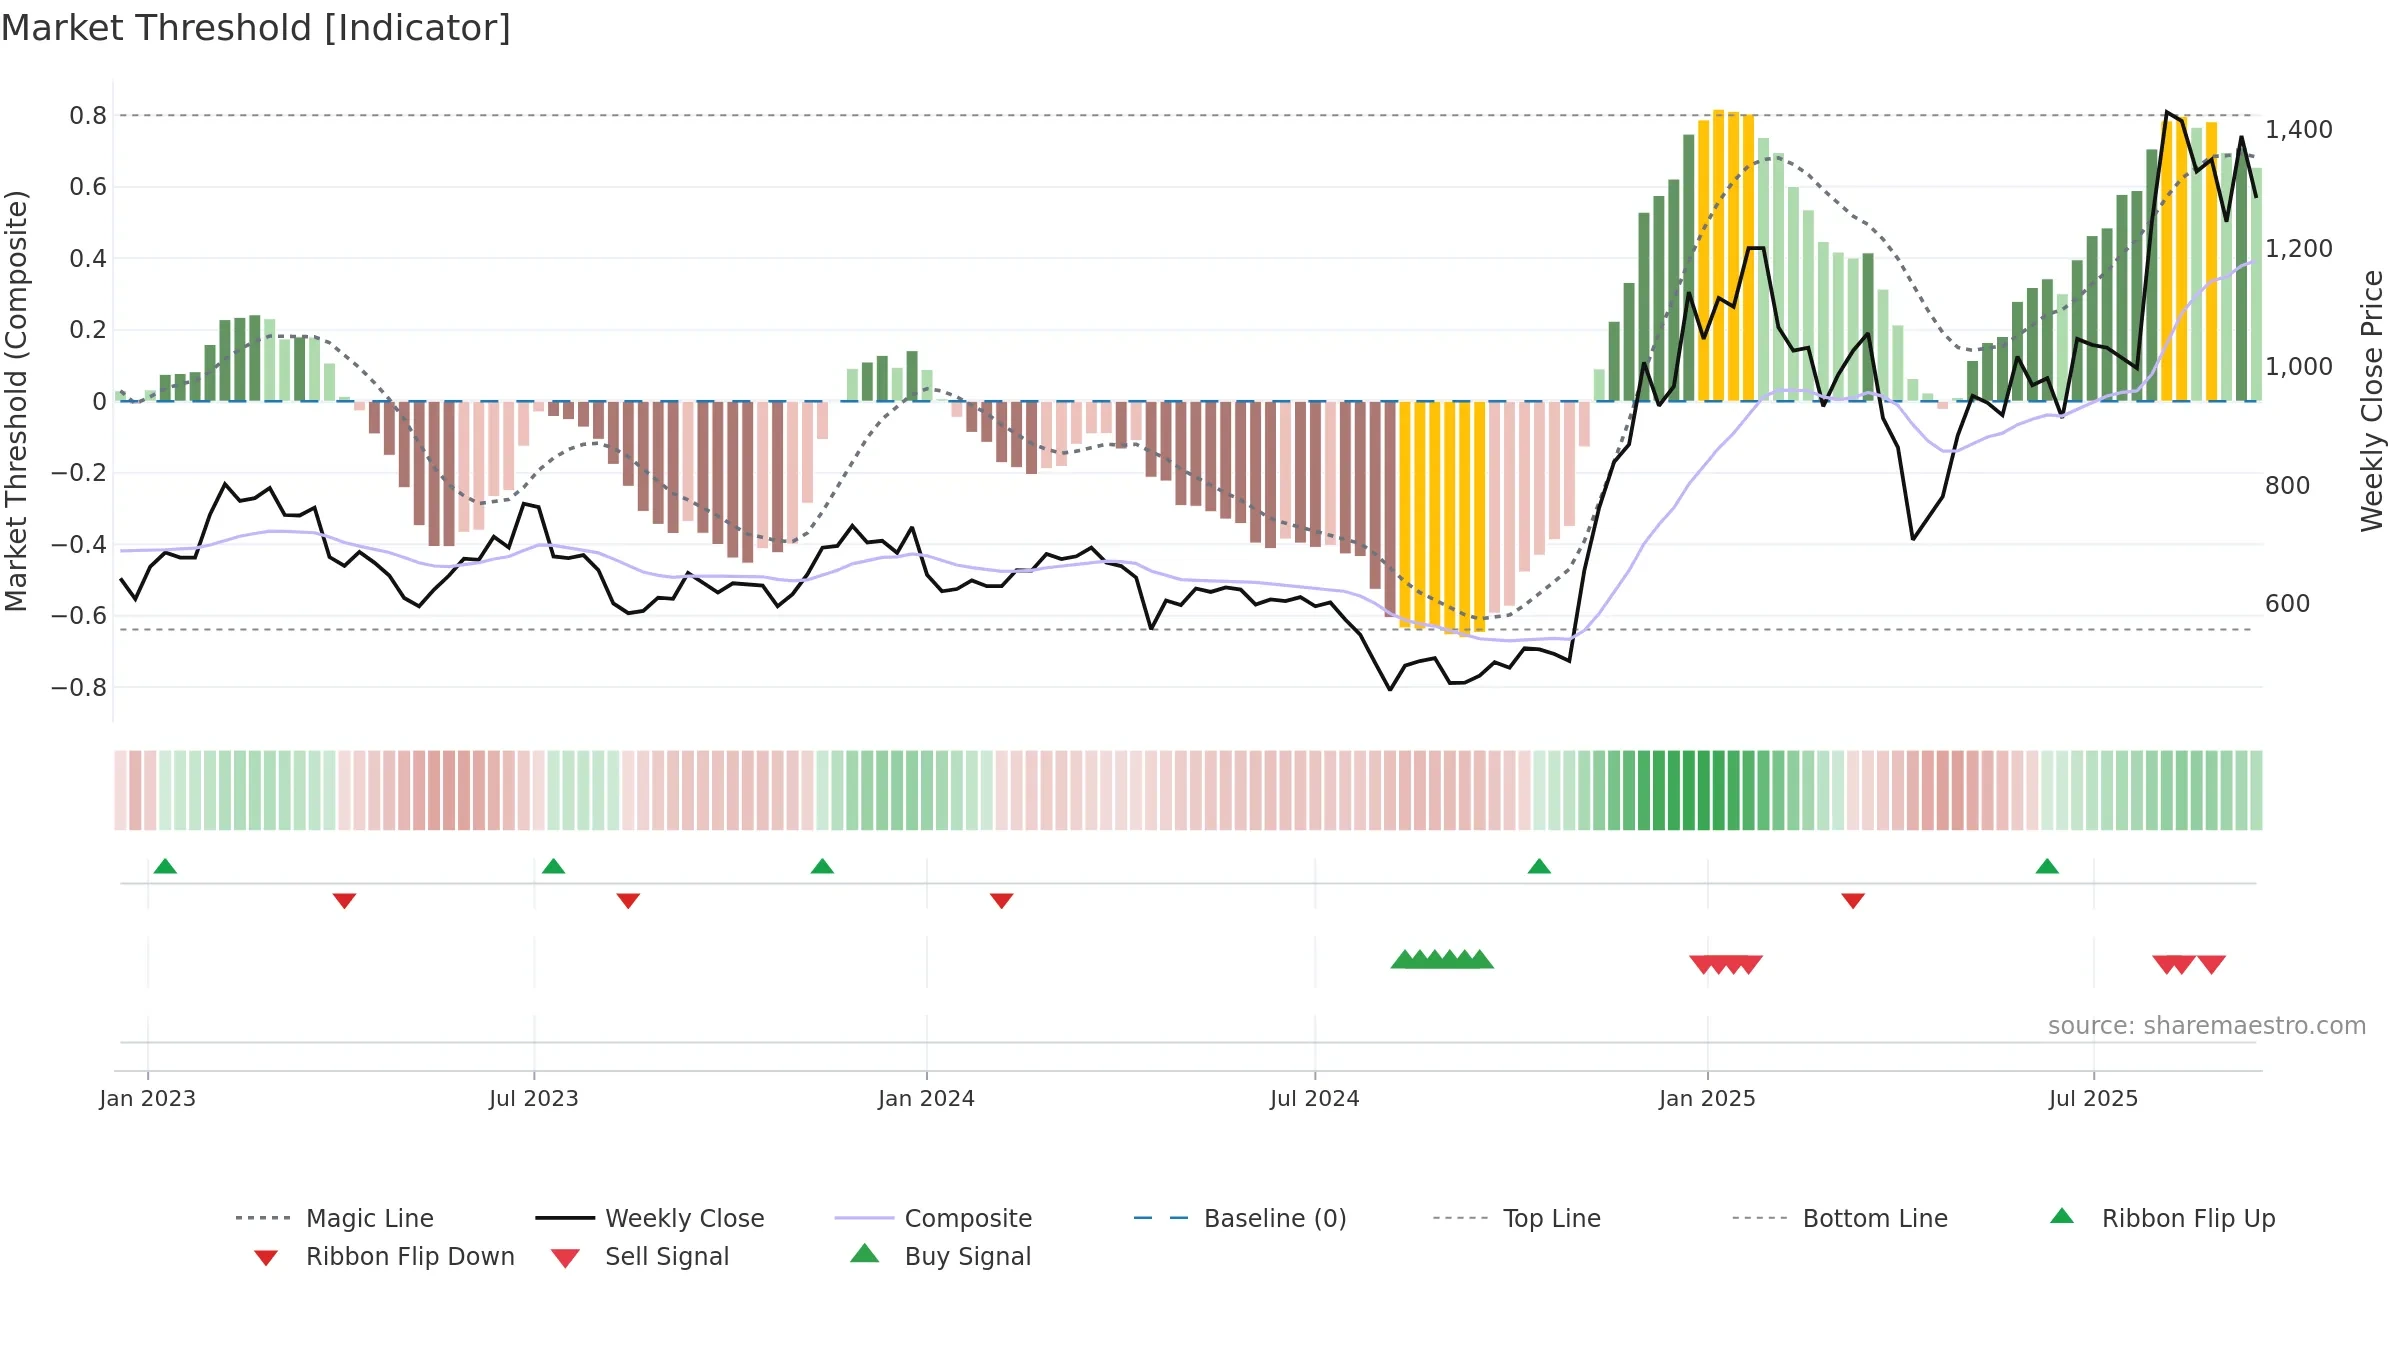Select the ribbon flip down marker in Aug 2023
2400x1350 pixels.
[628, 901]
